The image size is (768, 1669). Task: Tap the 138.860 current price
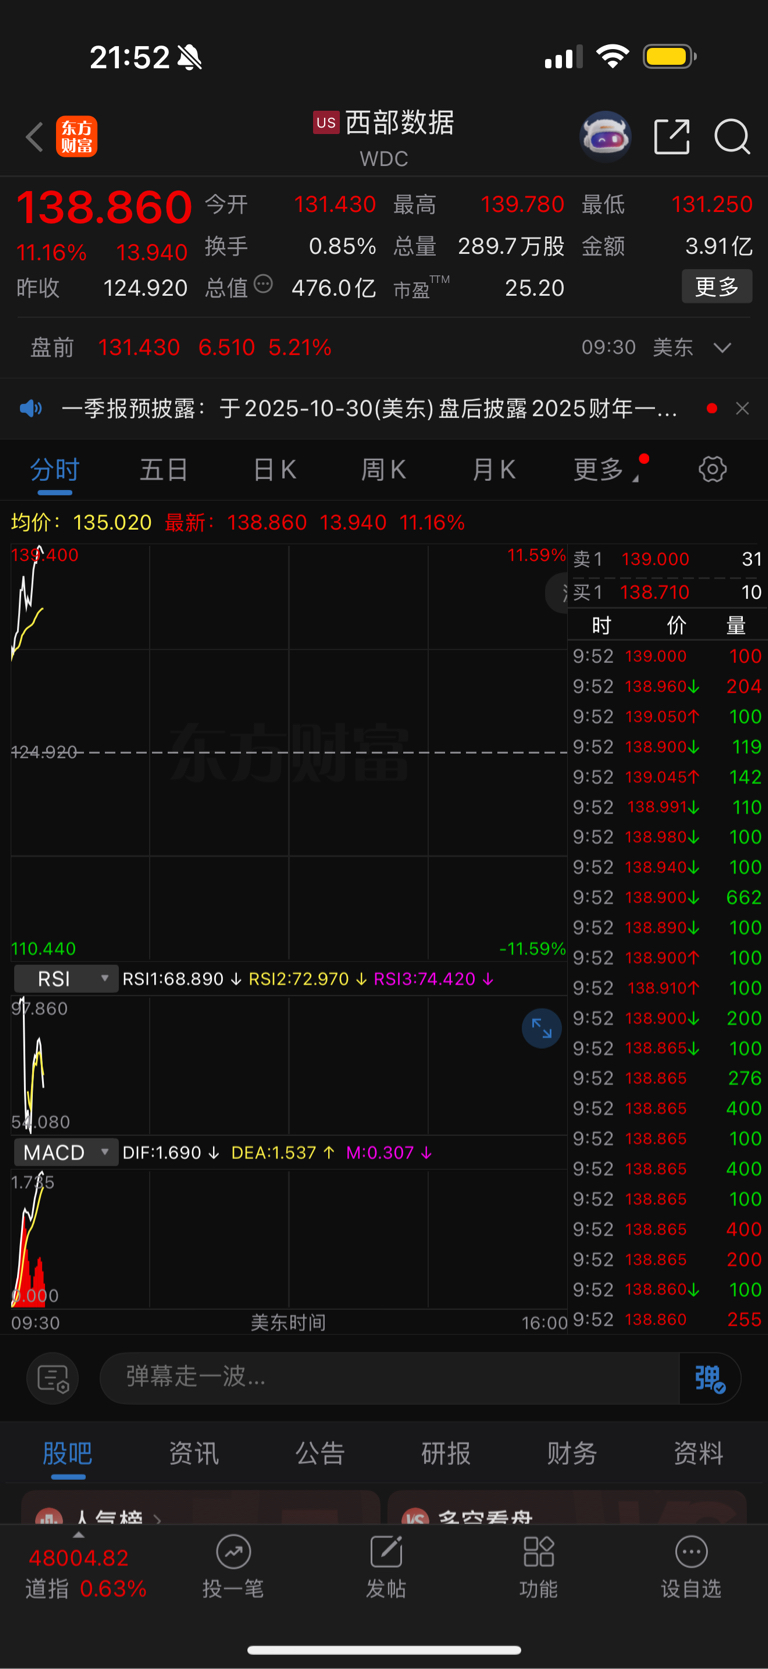104,207
